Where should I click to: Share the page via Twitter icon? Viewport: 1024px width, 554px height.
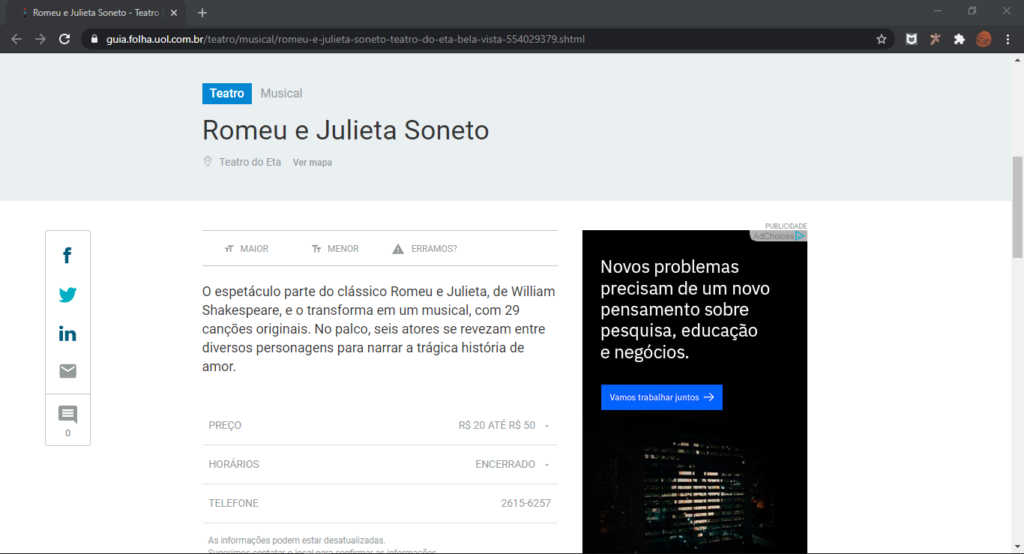click(67, 295)
